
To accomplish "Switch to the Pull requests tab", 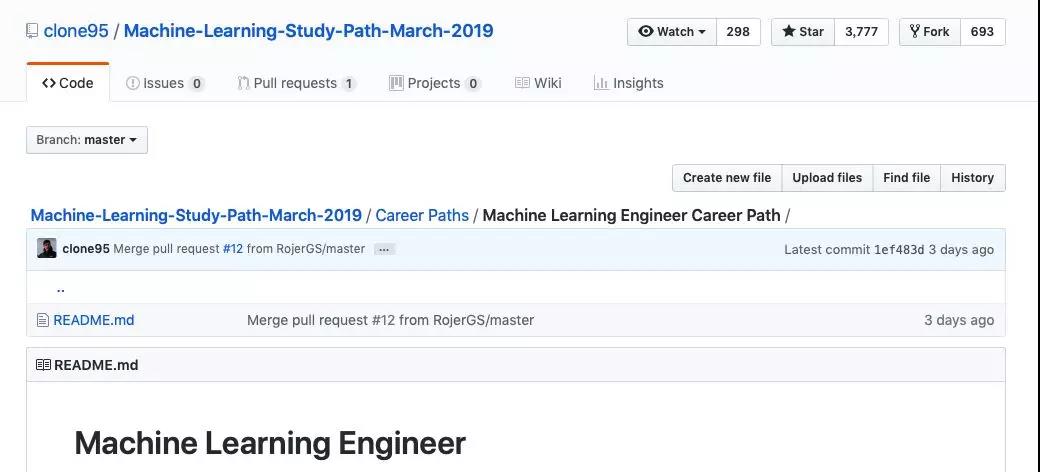I will (296, 83).
